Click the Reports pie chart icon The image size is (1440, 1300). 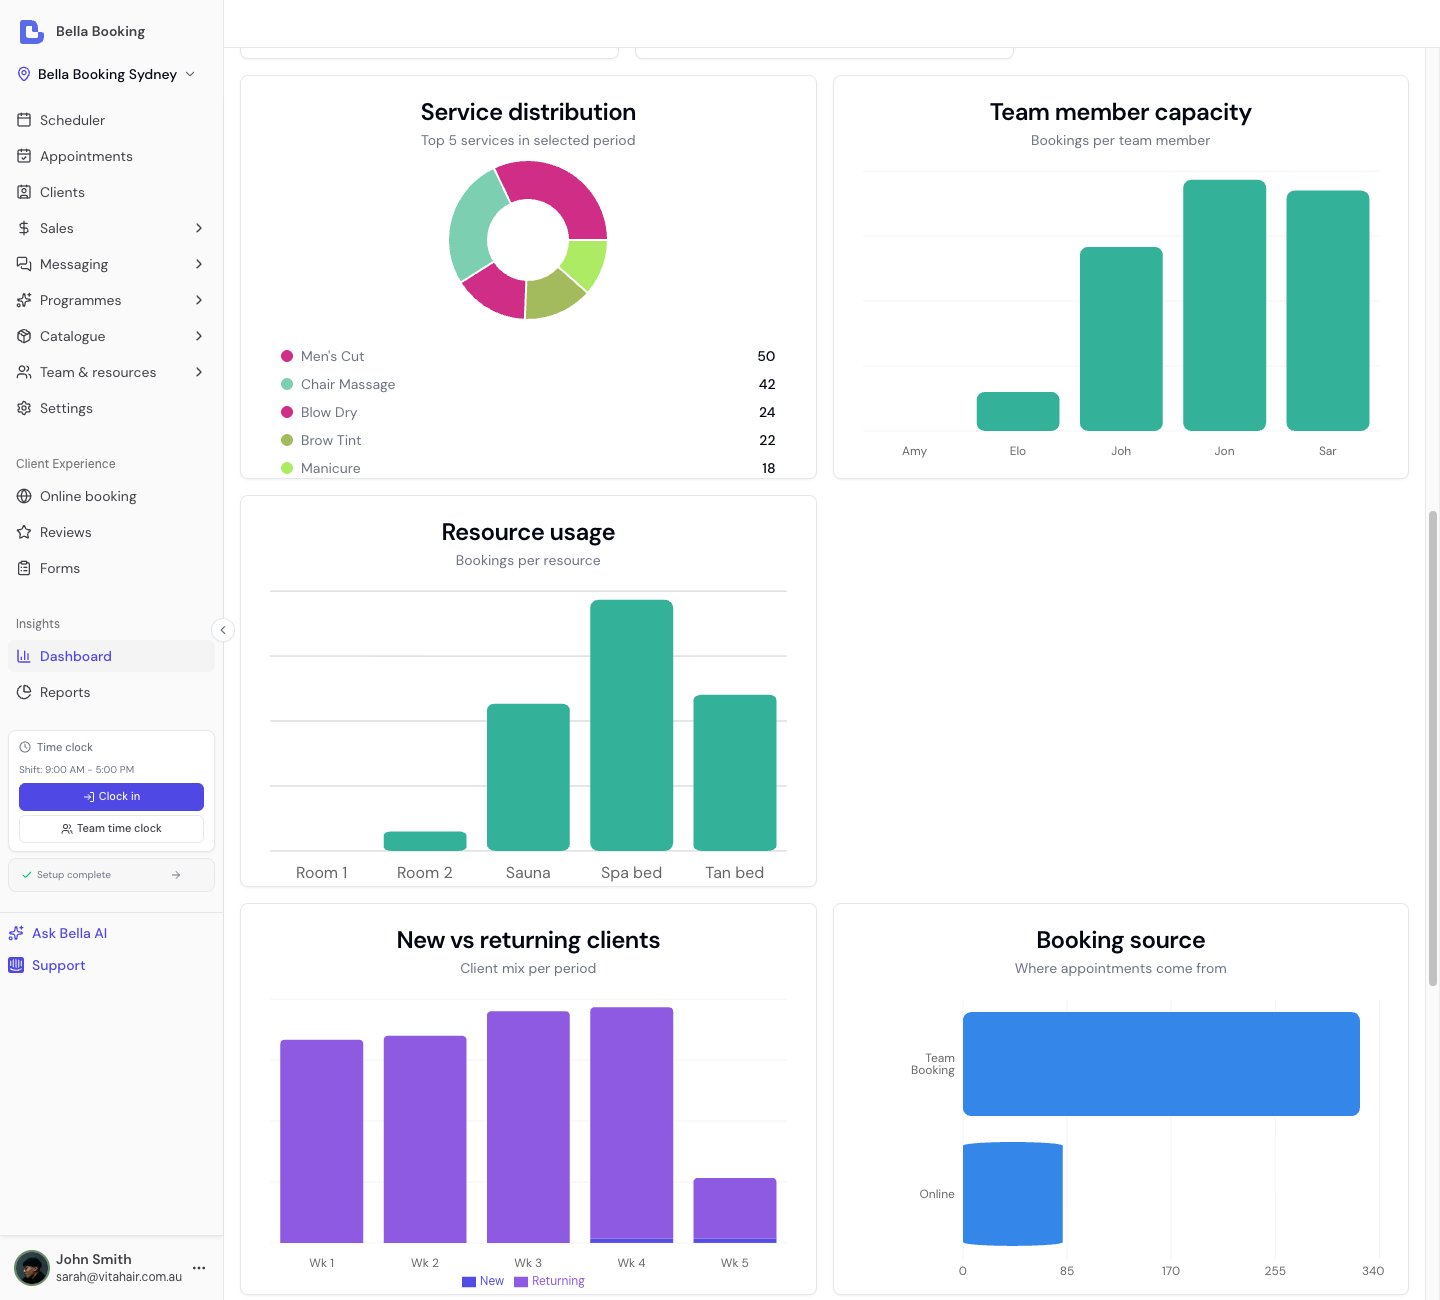coord(24,692)
